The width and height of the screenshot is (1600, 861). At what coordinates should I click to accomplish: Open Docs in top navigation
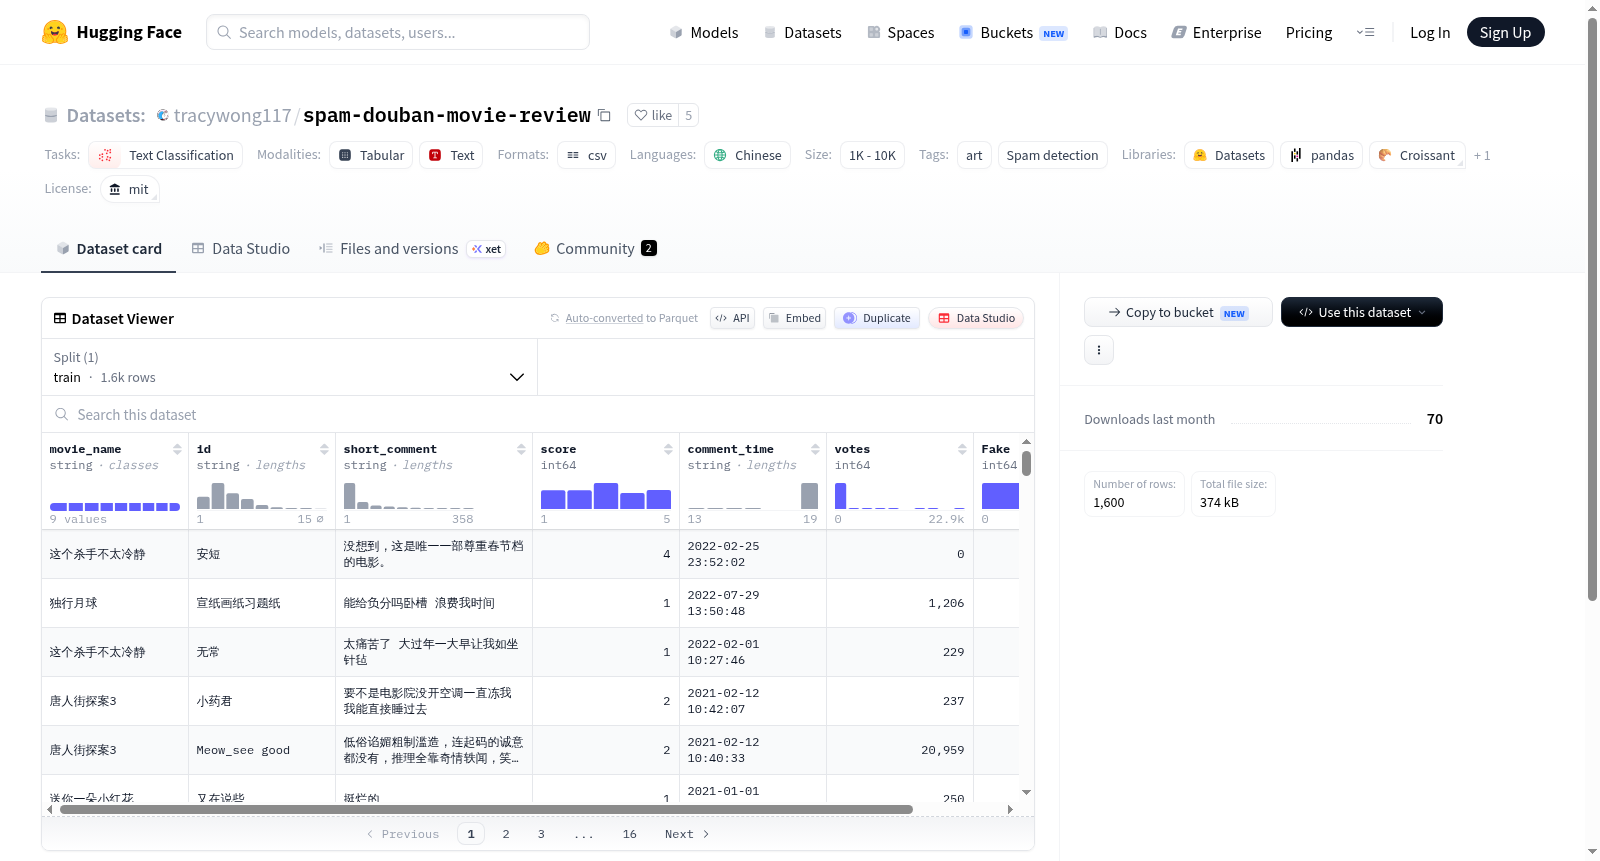[x=1119, y=32]
